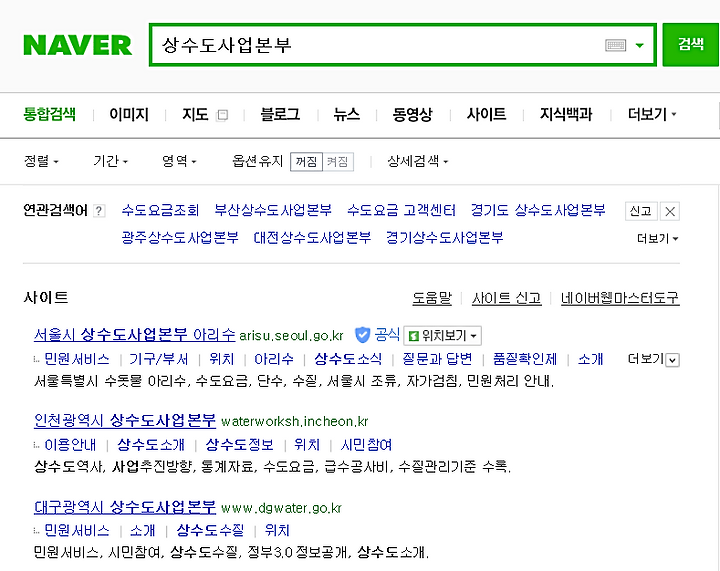Open the 정렬 sort dropdown
Viewport: 720px width, 571px height.
point(41,161)
